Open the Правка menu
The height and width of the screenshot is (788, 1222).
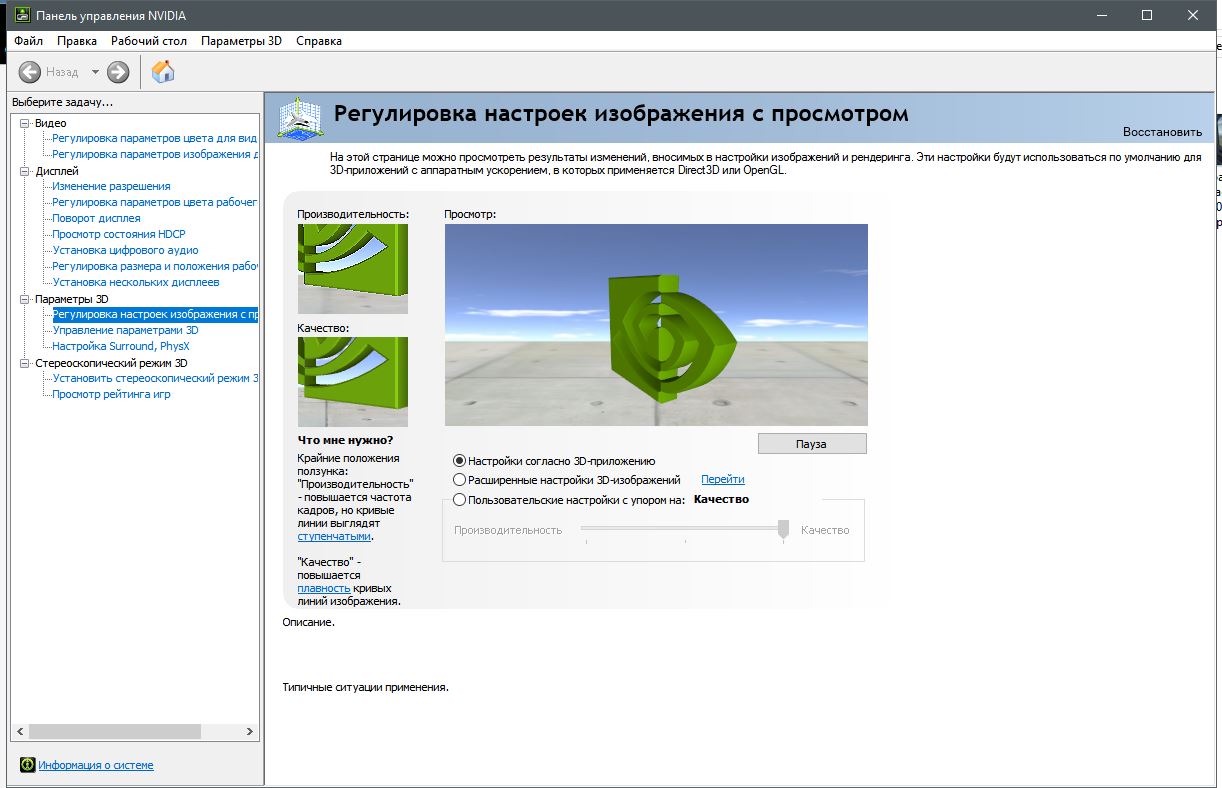coord(77,41)
